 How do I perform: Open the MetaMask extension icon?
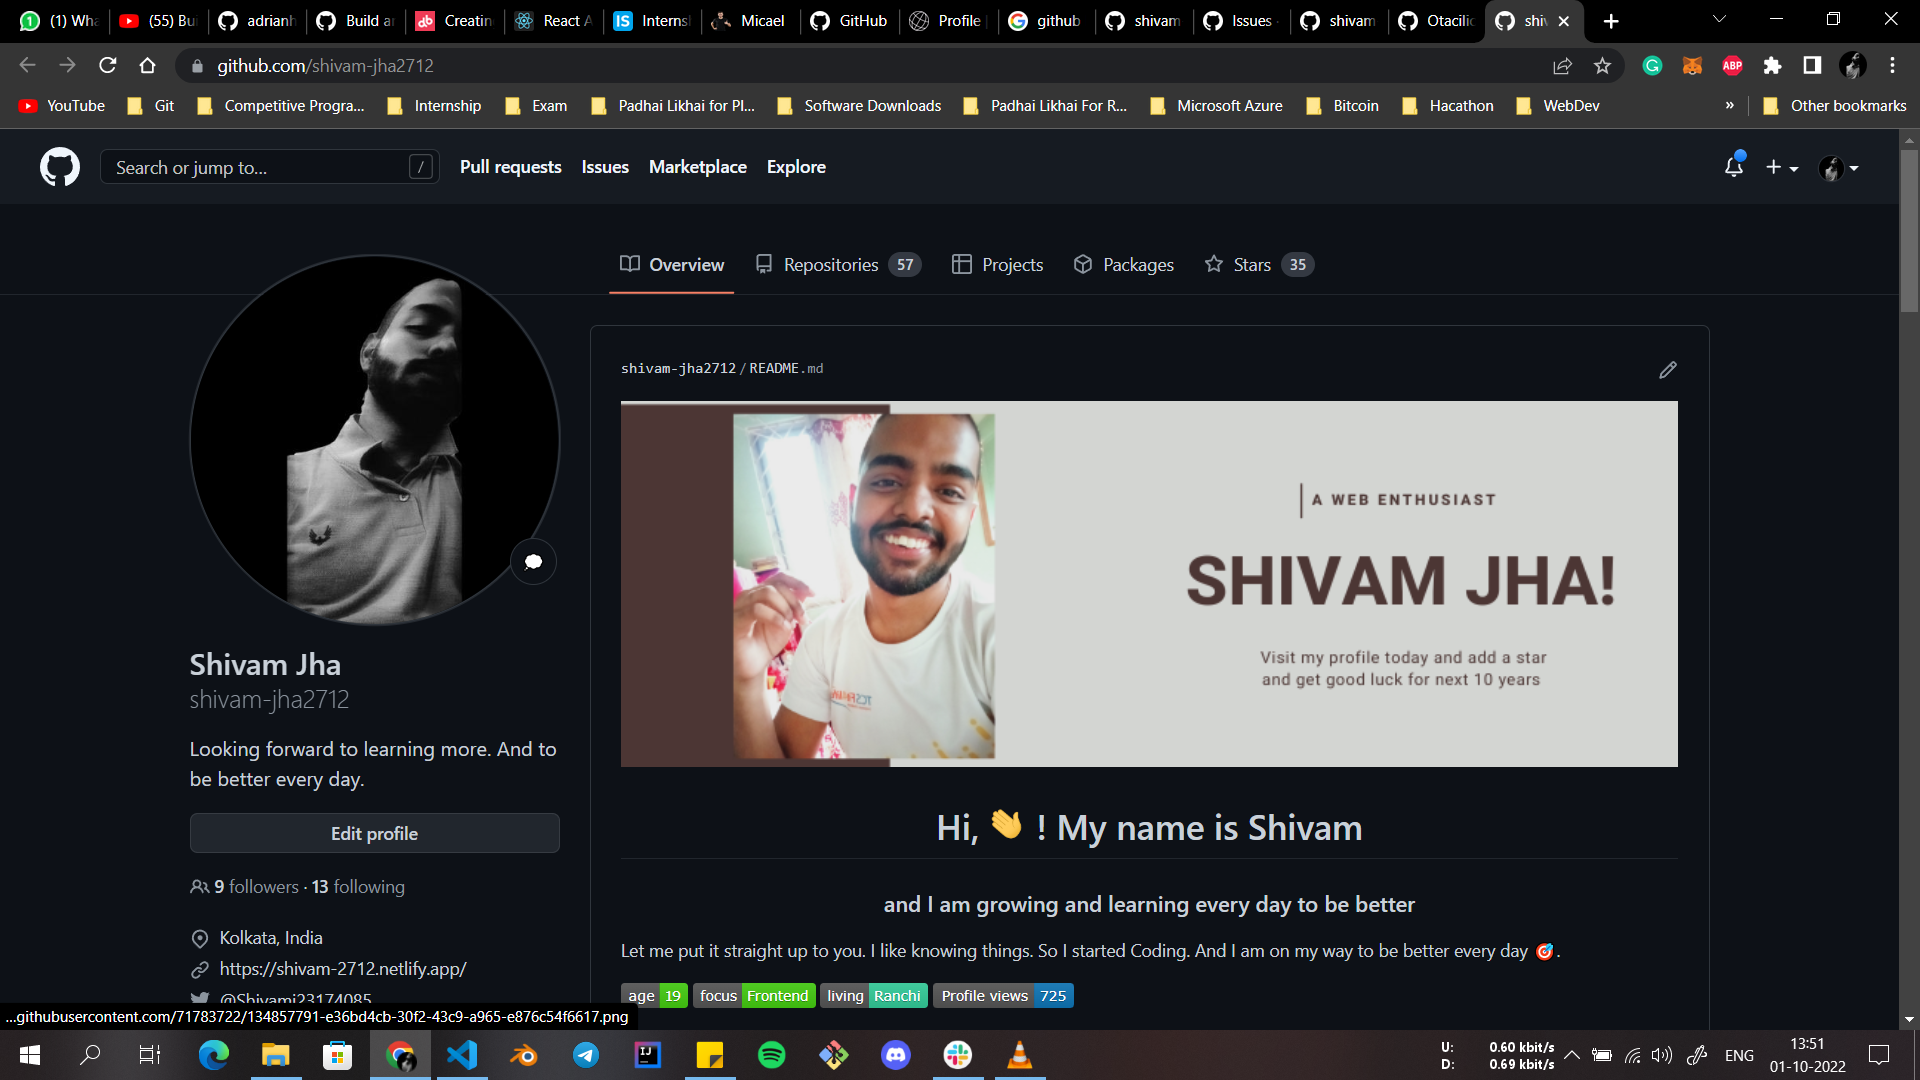[1692, 66]
